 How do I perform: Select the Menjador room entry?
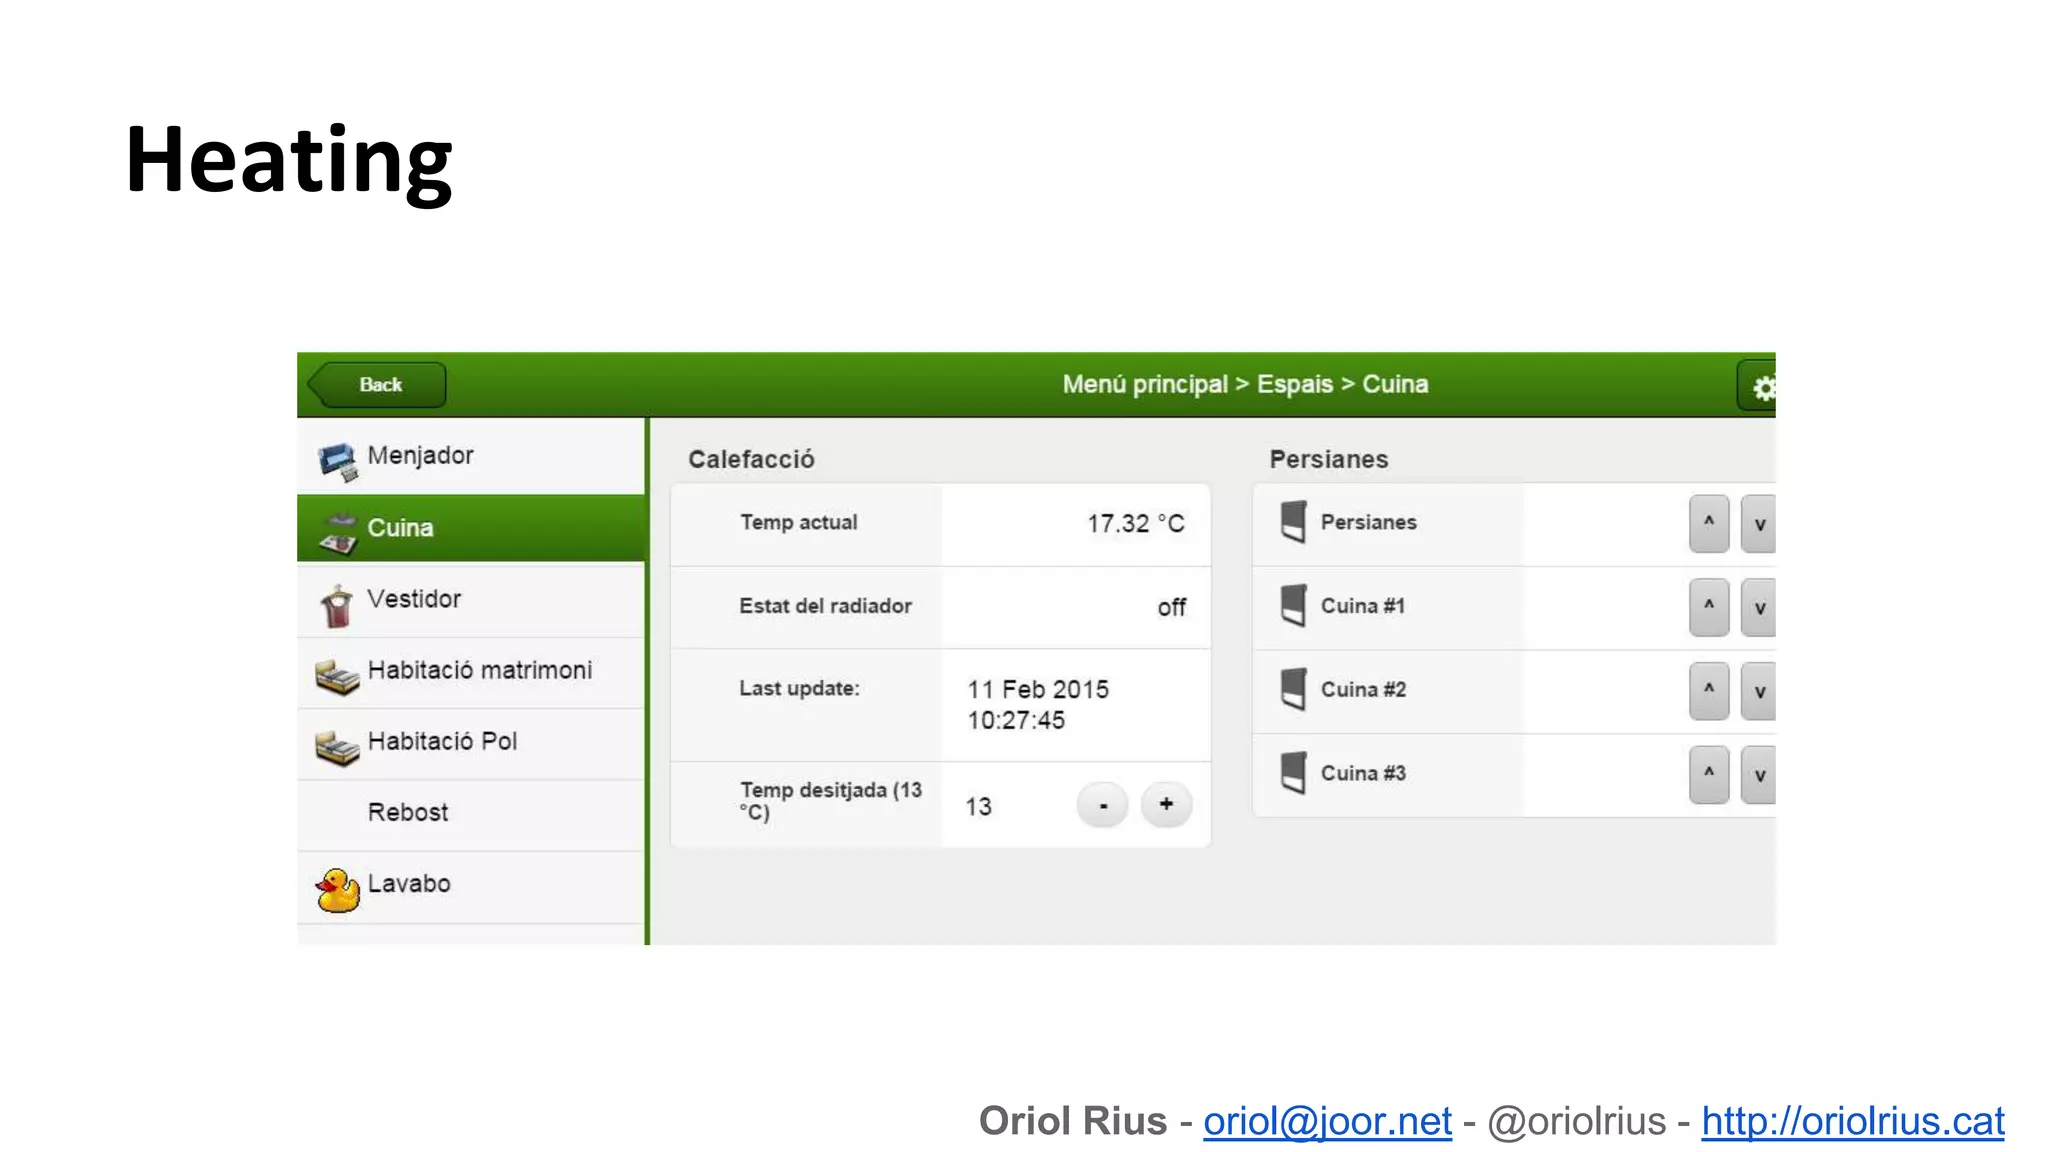pos(471,456)
